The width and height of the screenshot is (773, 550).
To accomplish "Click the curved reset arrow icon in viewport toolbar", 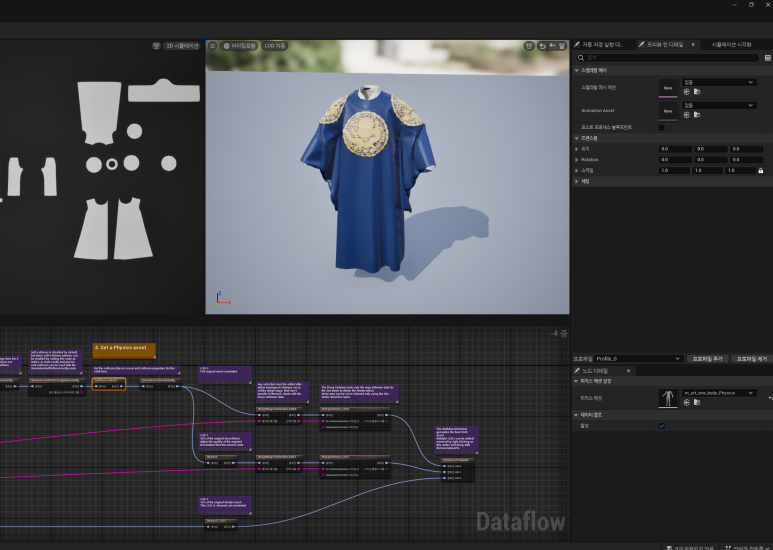I will (542, 46).
